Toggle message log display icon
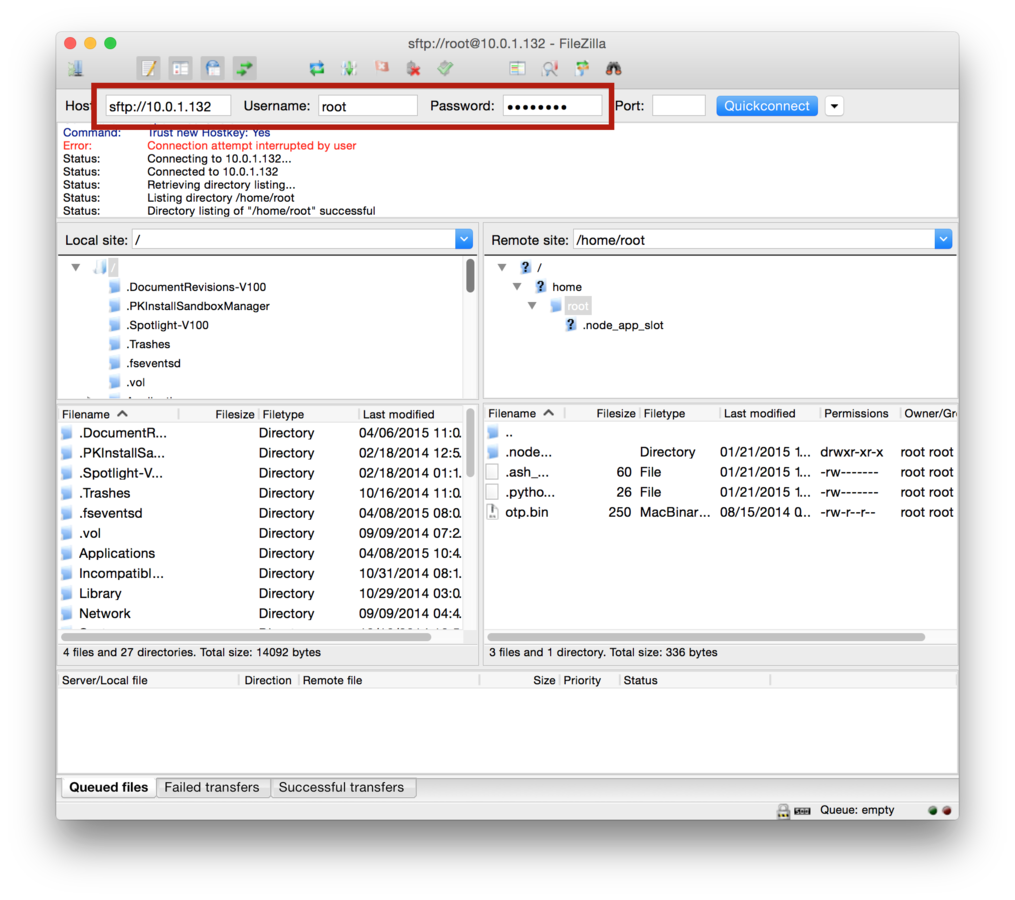This screenshot has width=1015, height=900. click(x=149, y=68)
